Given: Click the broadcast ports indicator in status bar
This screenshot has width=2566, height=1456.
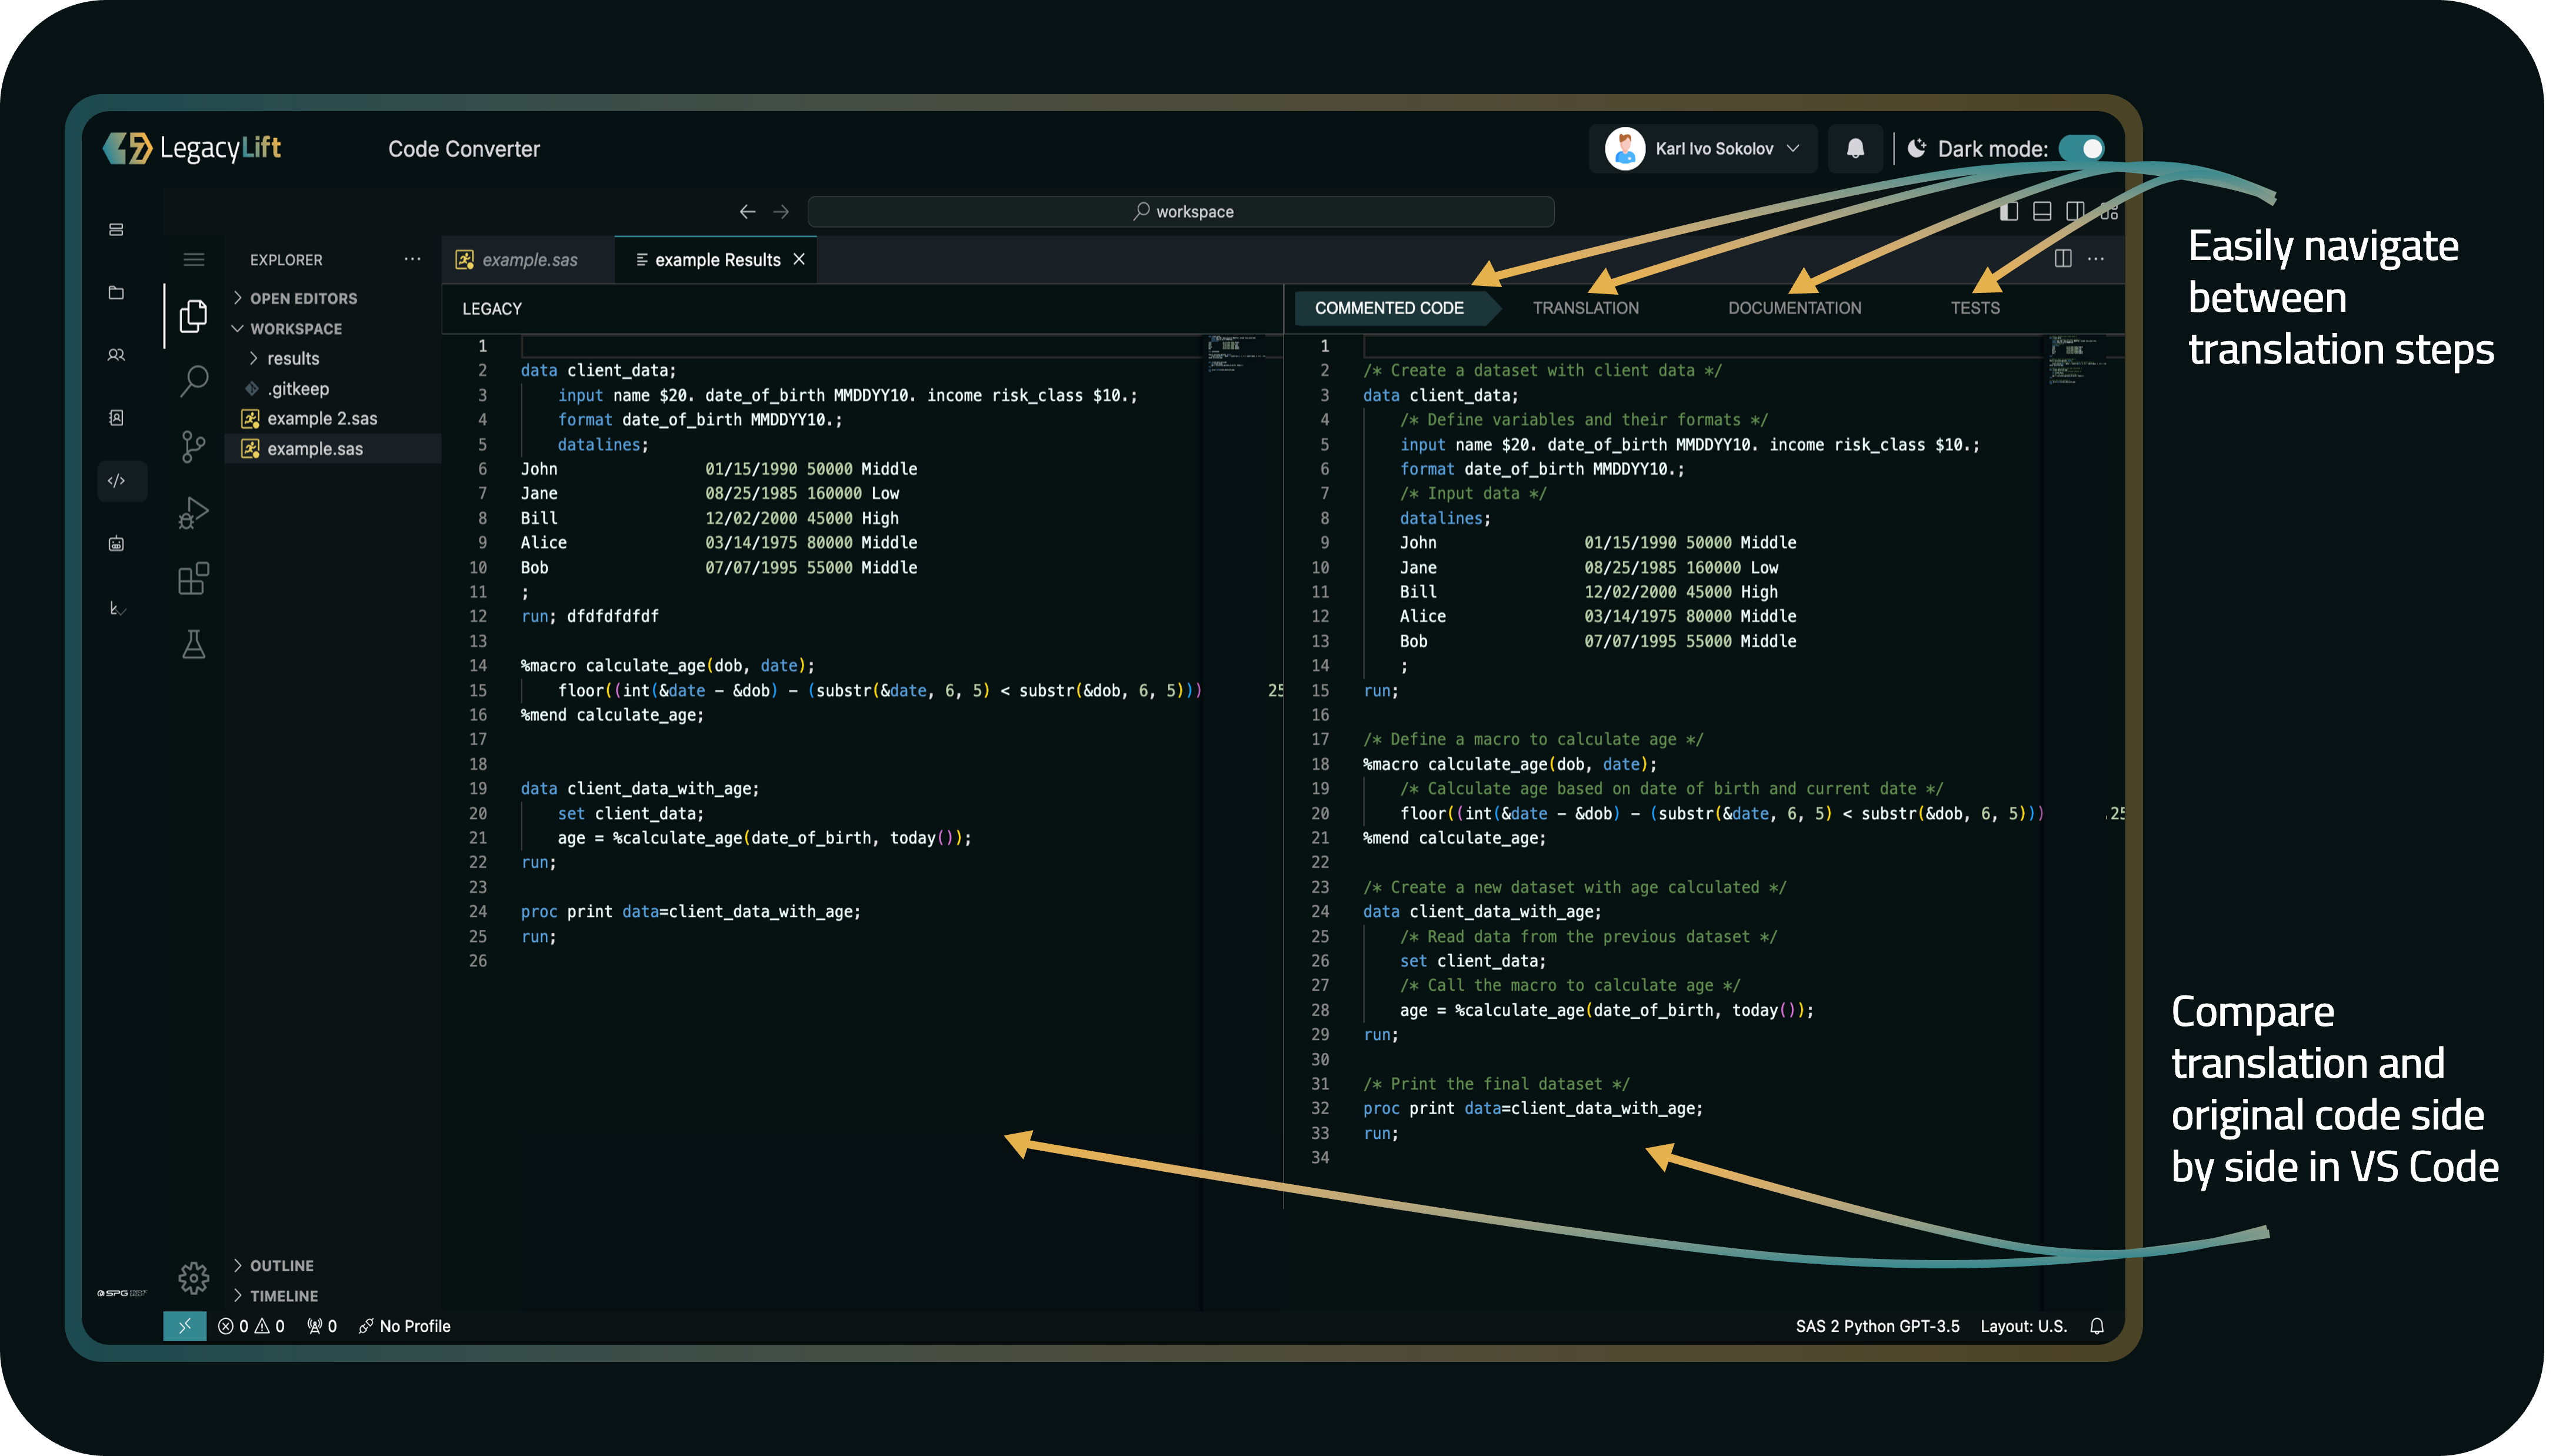Looking at the screenshot, I should click(x=322, y=1326).
